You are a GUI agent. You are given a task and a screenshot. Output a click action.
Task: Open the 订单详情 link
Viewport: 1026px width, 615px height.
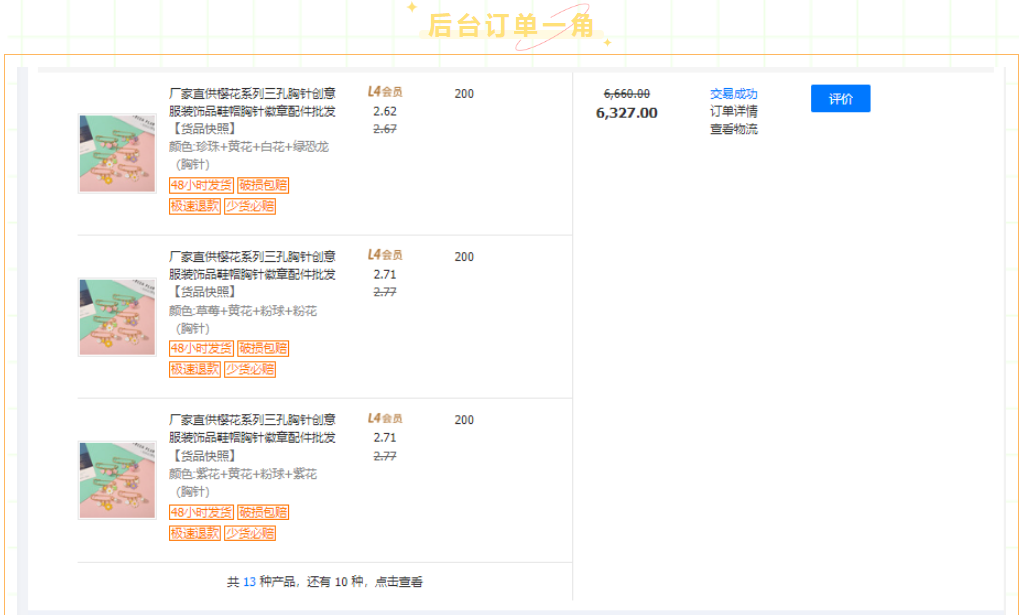(733, 111)
